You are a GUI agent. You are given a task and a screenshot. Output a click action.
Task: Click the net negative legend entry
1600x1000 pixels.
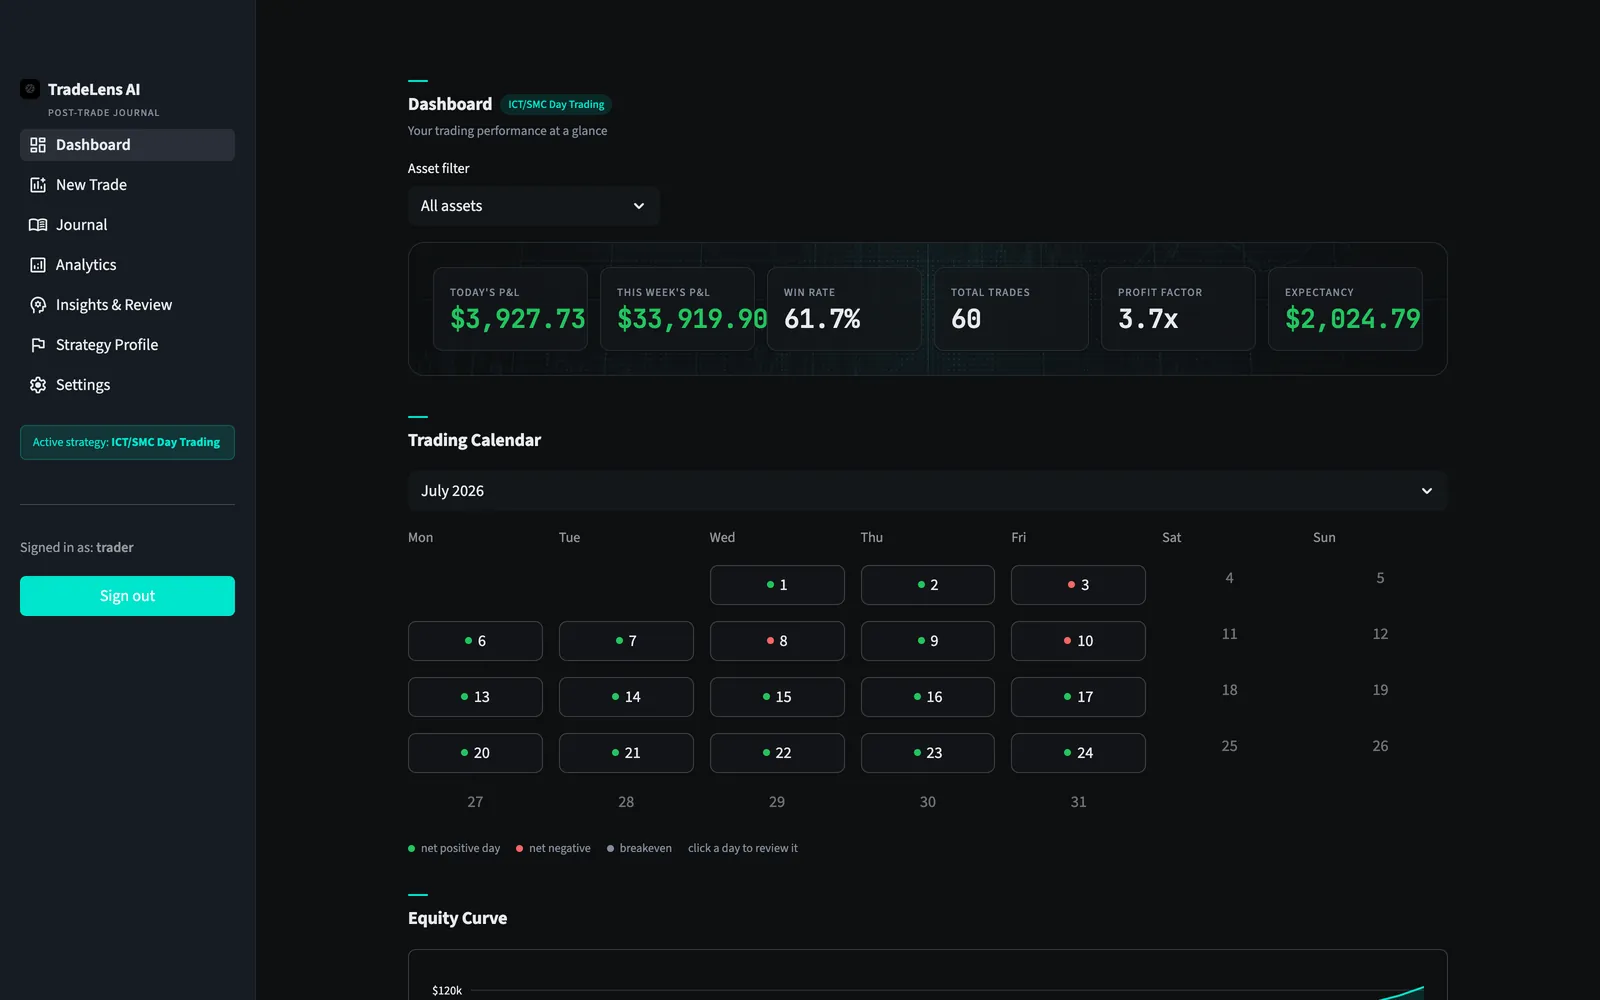click(x=553, y=848)
